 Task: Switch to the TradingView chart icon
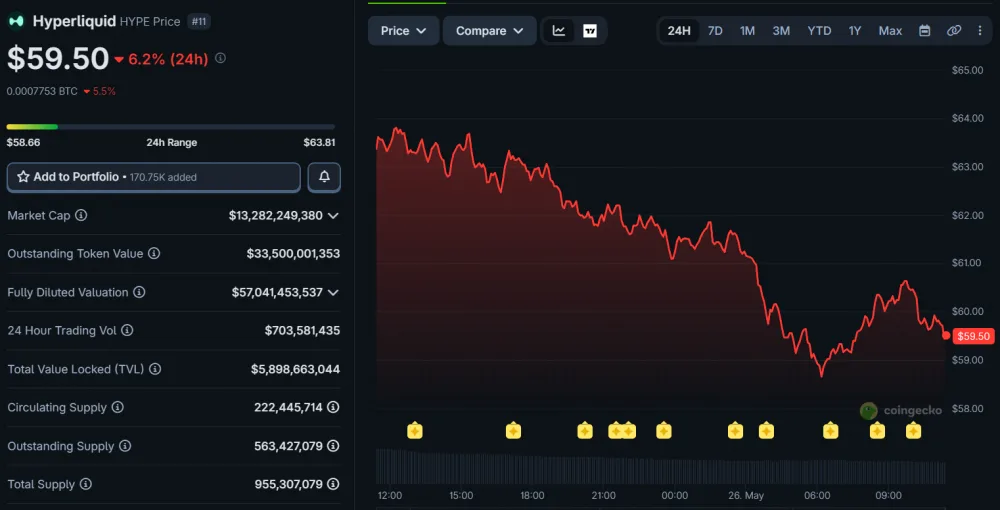pos(590,31)
